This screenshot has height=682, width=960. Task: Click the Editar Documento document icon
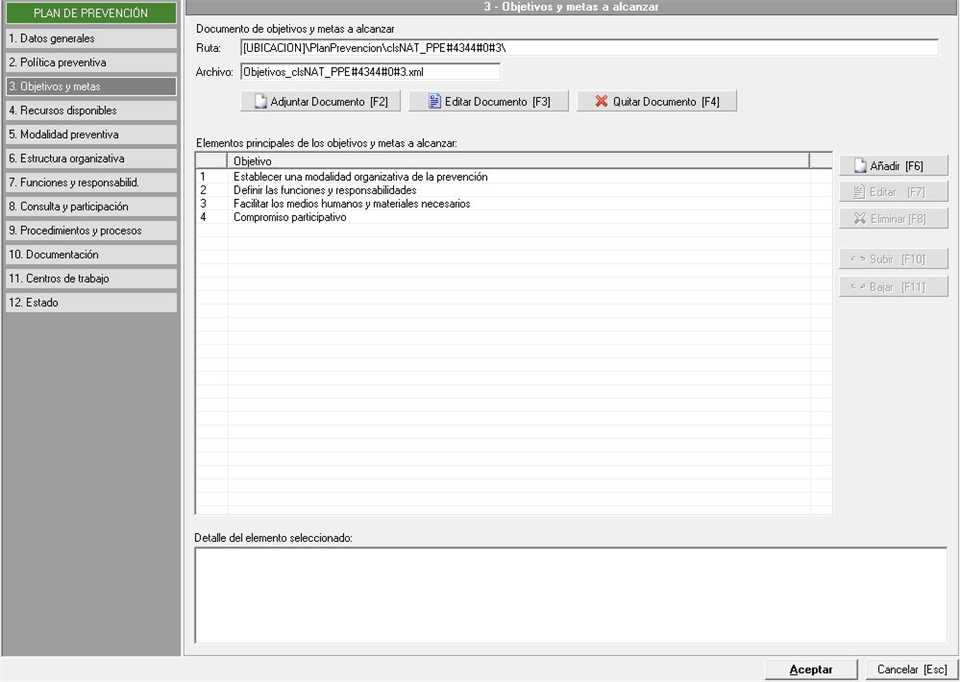pos(435,102)
